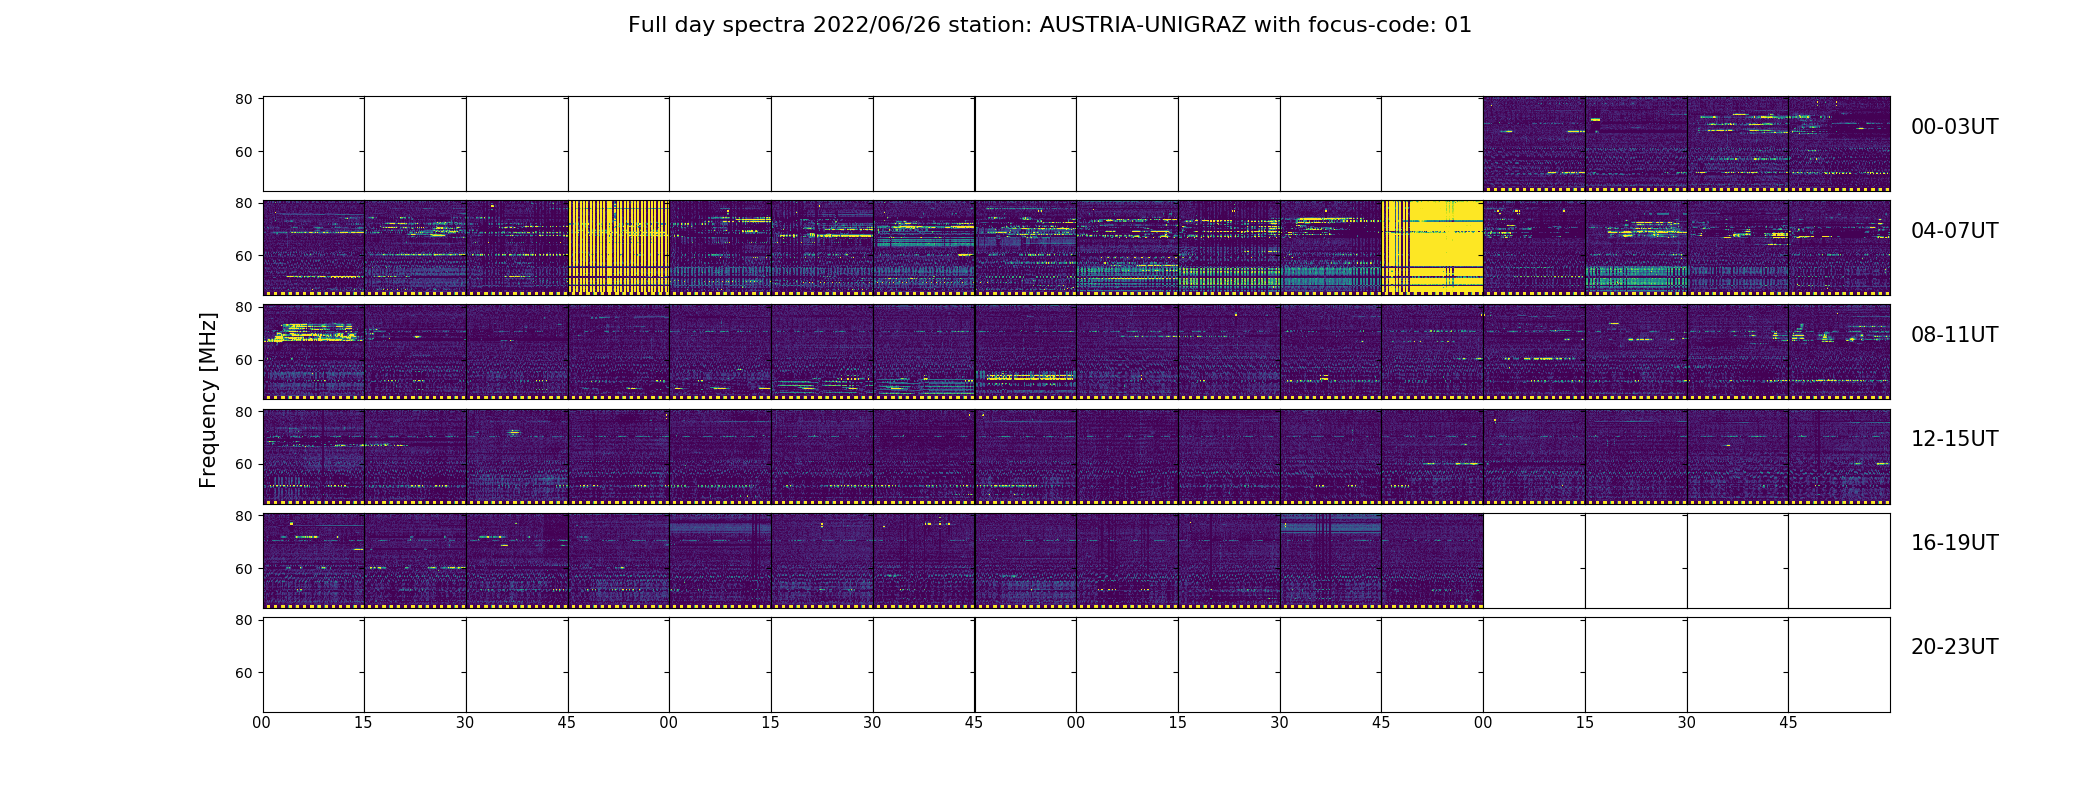Click the 'Frequency [MHz]' y-axis label

(208, 400)
